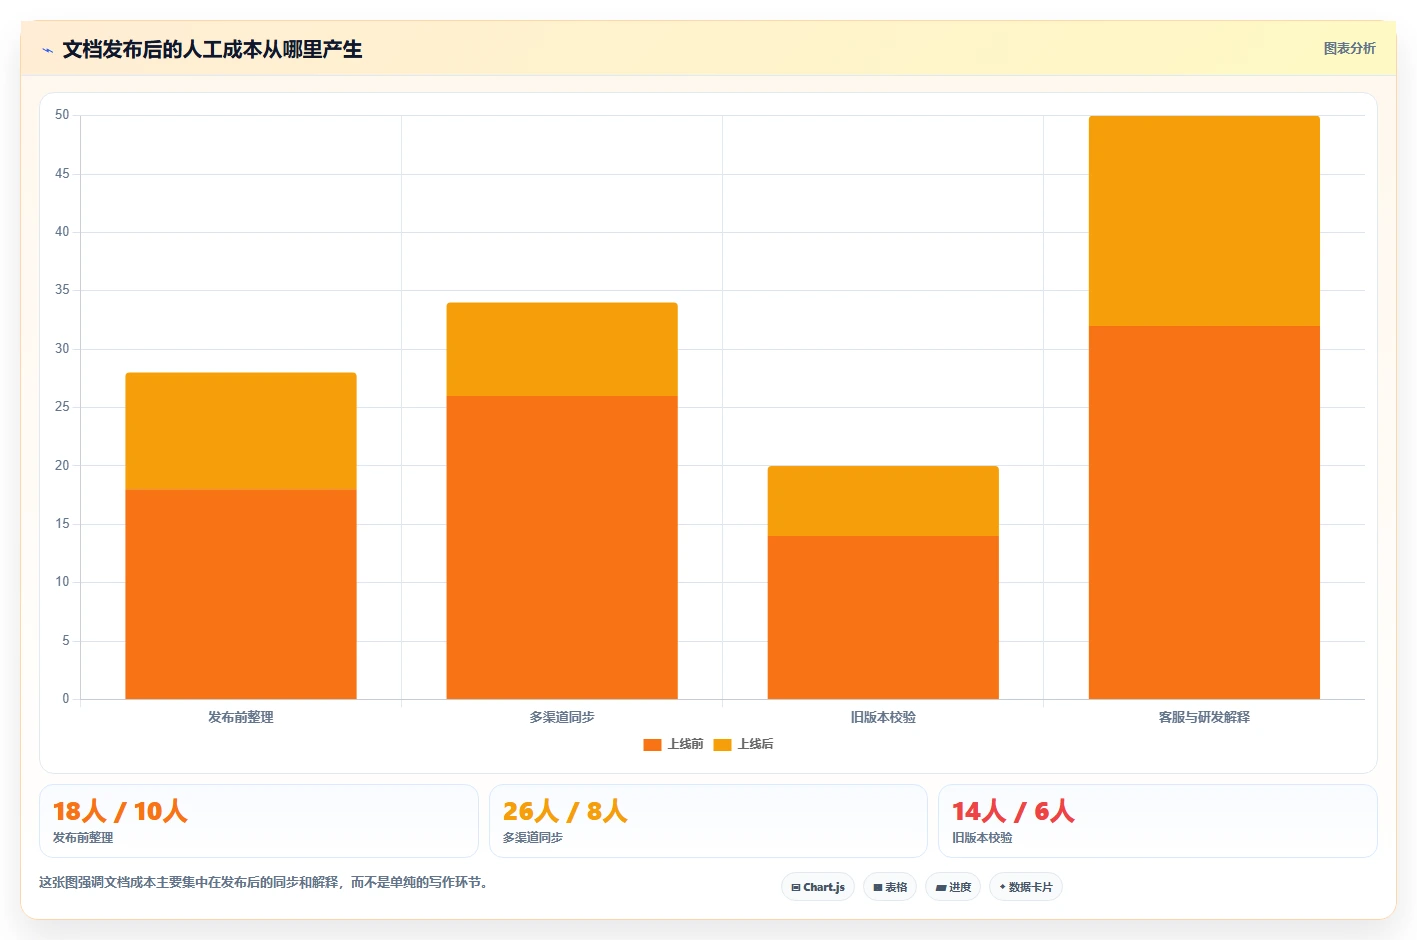Open the 图表分析 label at top right
The image size is (1417, 940).
coord(1350,48)
